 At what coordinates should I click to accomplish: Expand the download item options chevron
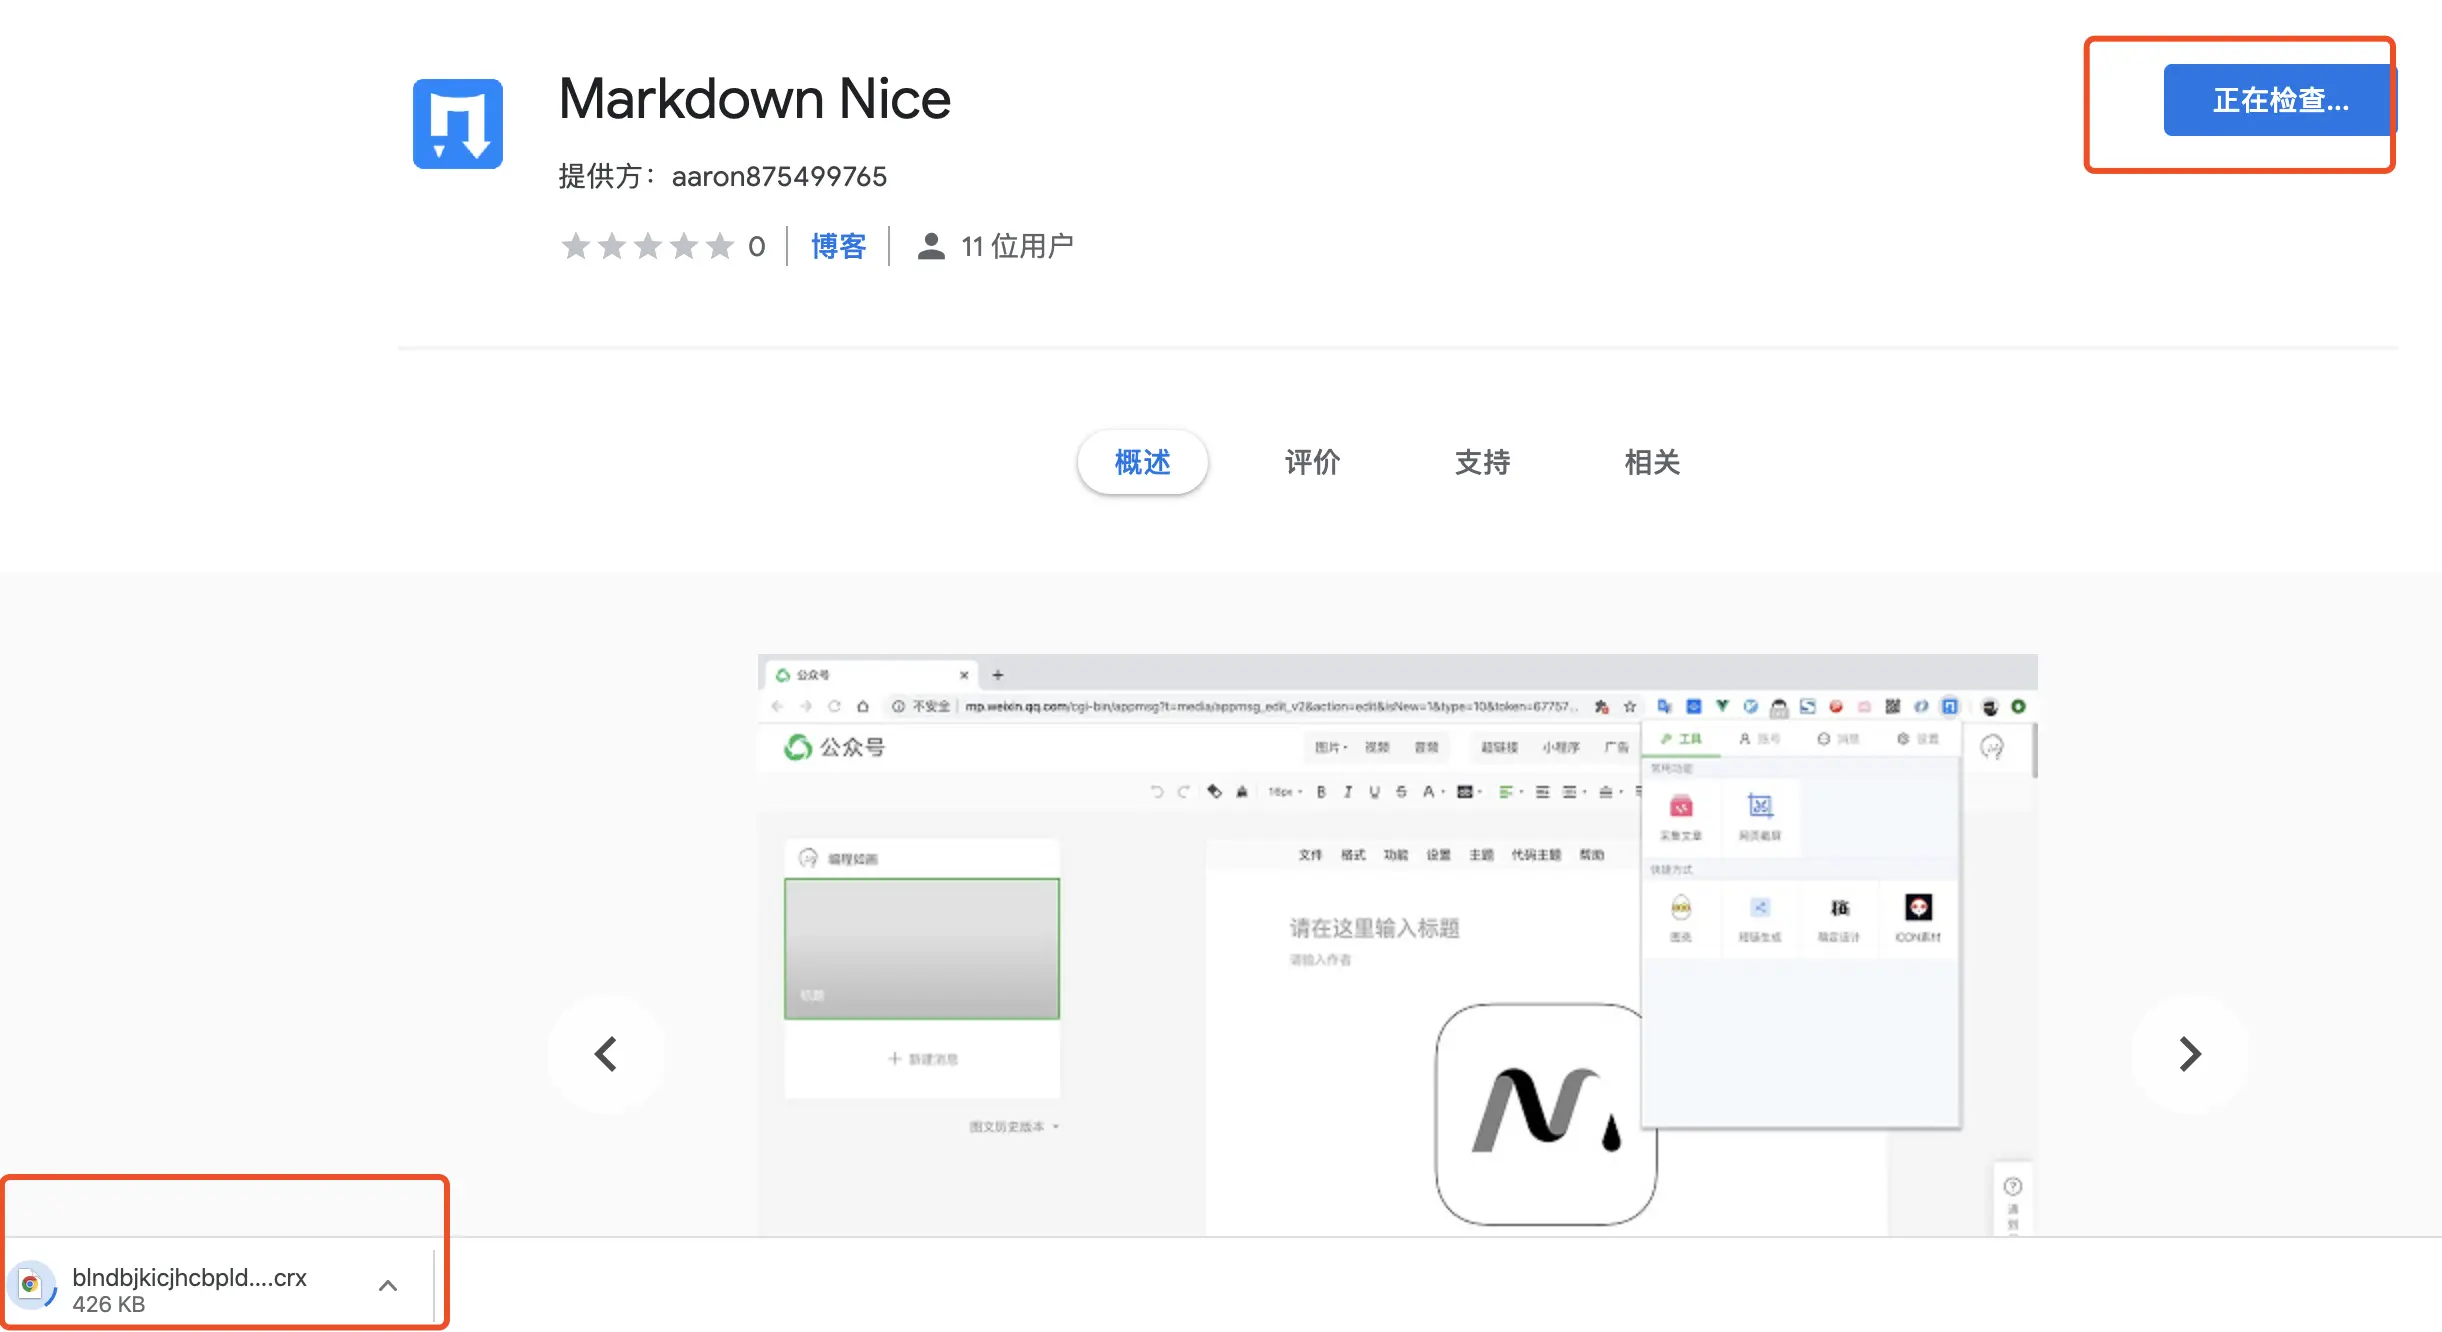[388, 1286]
